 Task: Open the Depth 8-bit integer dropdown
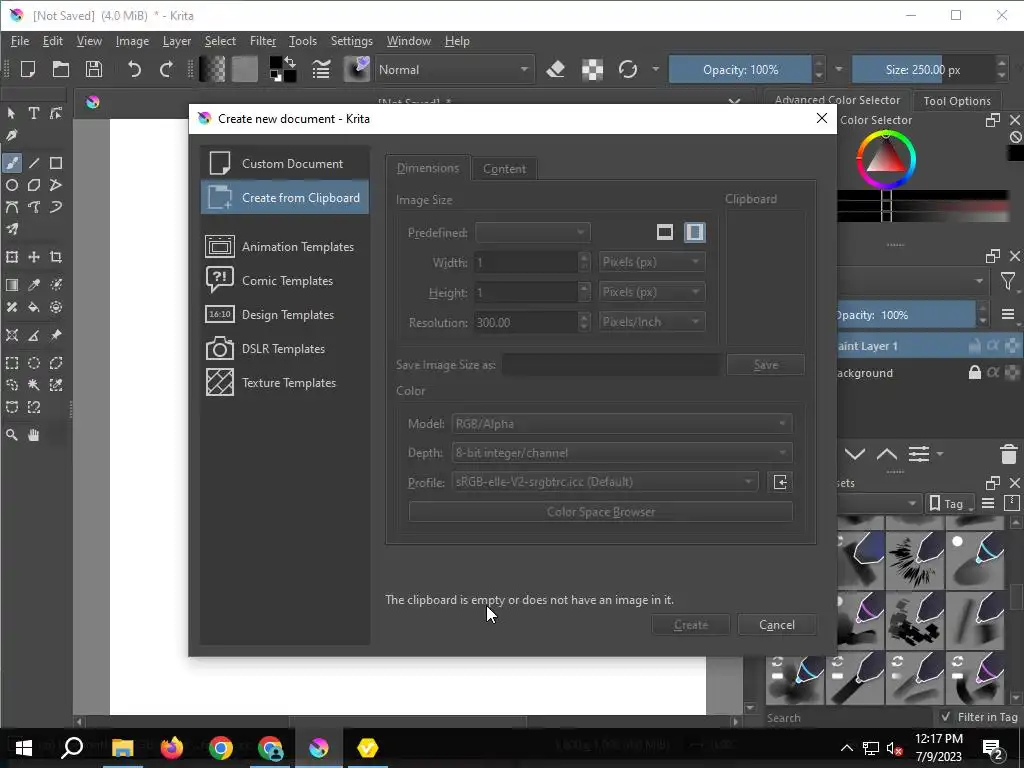point(622,453)
